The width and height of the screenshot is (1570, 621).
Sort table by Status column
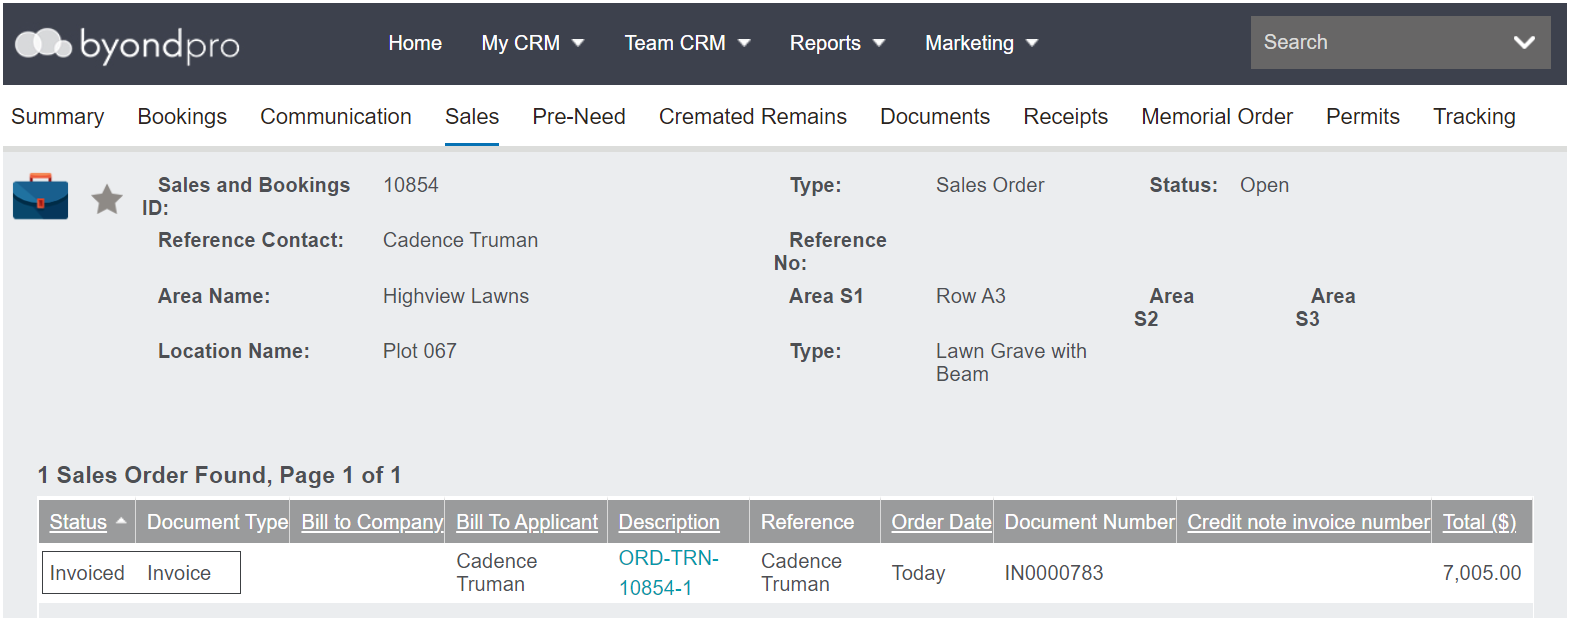tap(78, 522)
